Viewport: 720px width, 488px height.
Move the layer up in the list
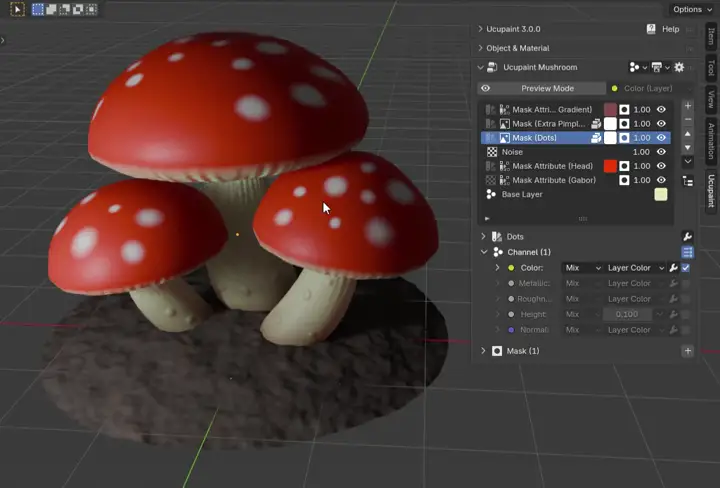pyautogui.click(x=688, y=134)
